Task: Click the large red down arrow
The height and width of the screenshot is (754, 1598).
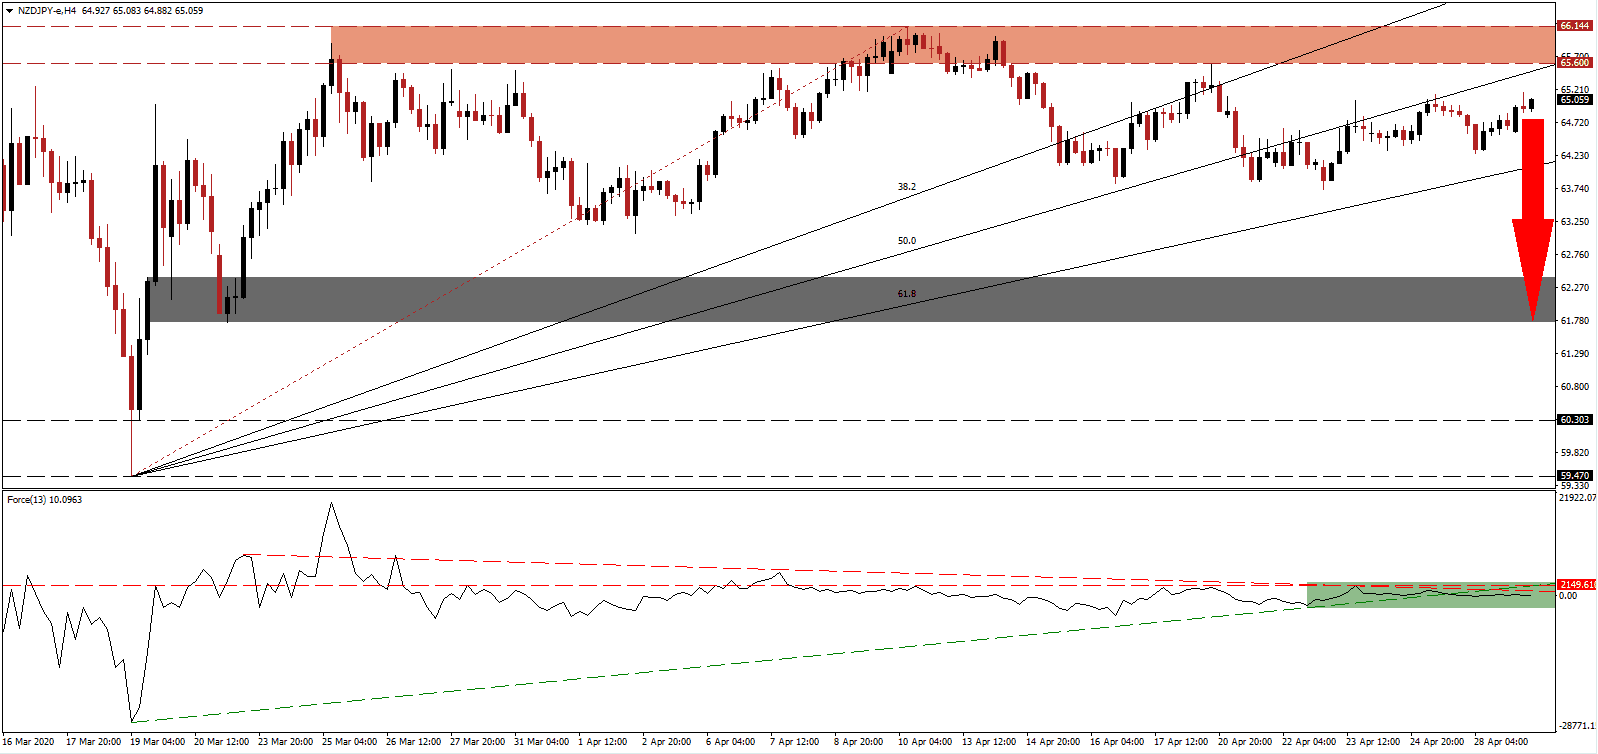Action: coord(1532,220)
